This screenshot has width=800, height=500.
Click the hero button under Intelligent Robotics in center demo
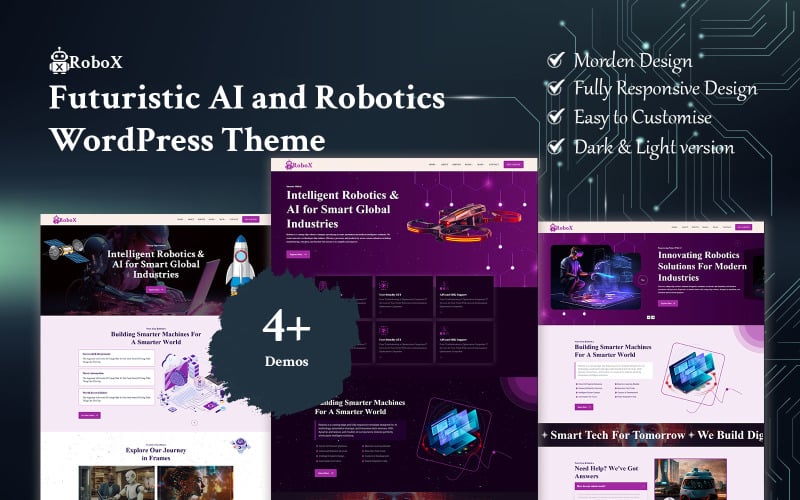(x=298, y=254)
